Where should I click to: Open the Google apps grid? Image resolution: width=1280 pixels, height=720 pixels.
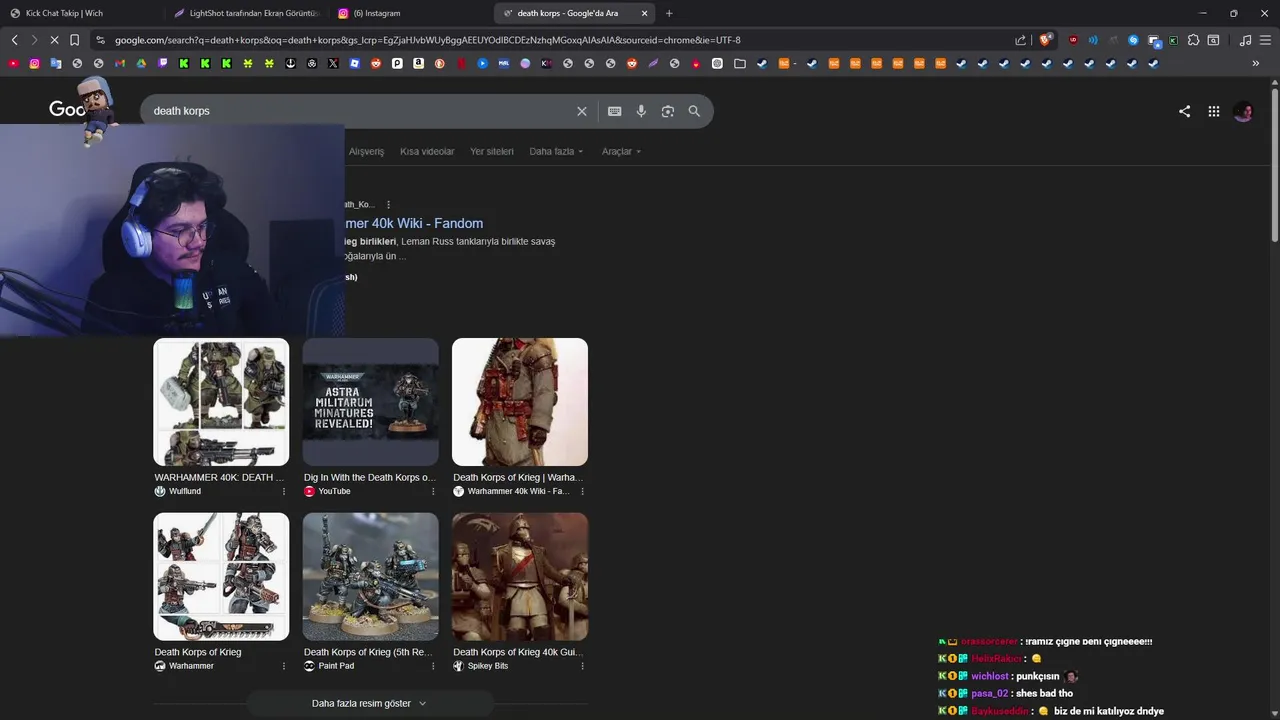(1213, 111)
